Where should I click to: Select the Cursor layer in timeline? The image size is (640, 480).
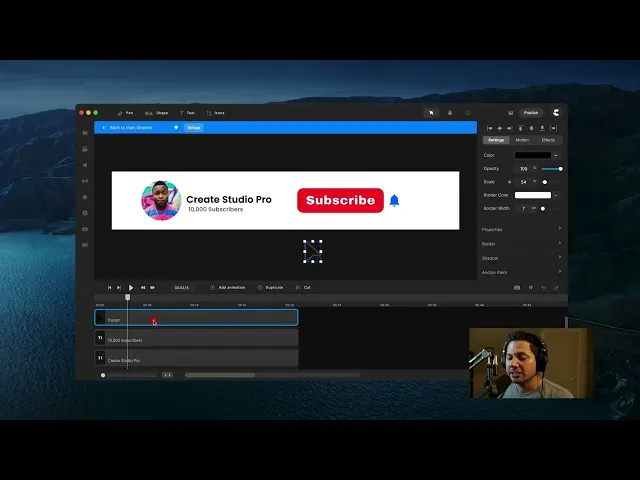[196, 318]
